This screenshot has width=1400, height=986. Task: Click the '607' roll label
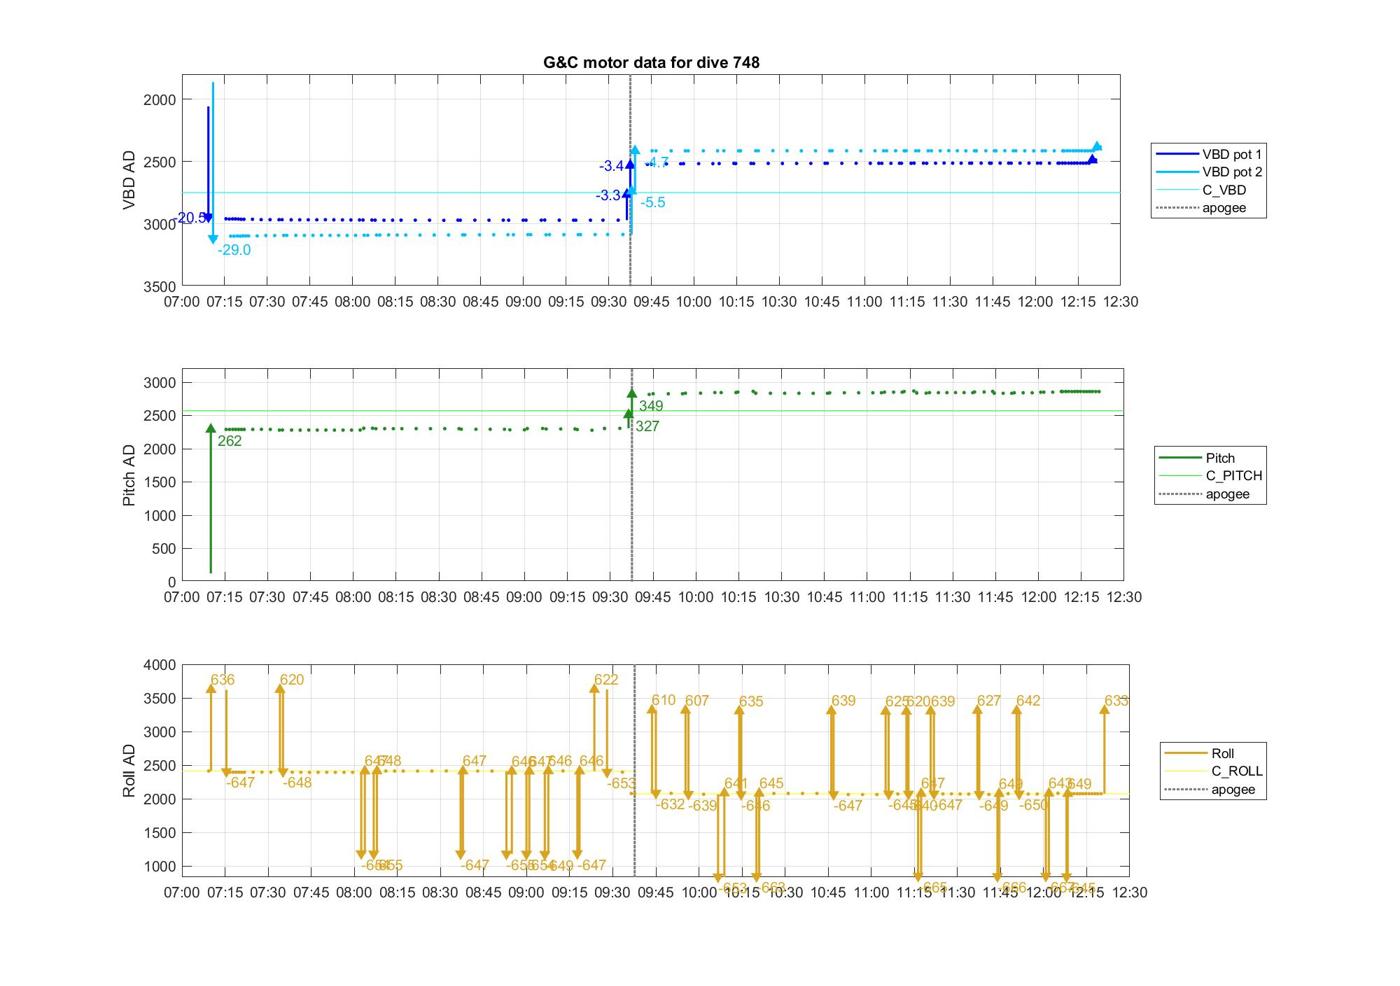(x=697, y=701)
